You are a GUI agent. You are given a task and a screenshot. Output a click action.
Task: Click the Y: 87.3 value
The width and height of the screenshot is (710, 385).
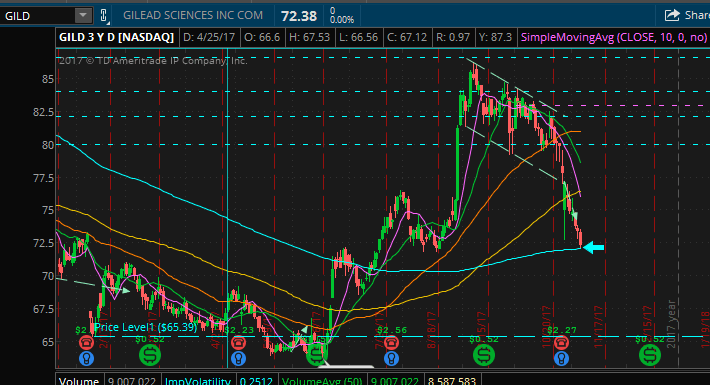point(495,37)
